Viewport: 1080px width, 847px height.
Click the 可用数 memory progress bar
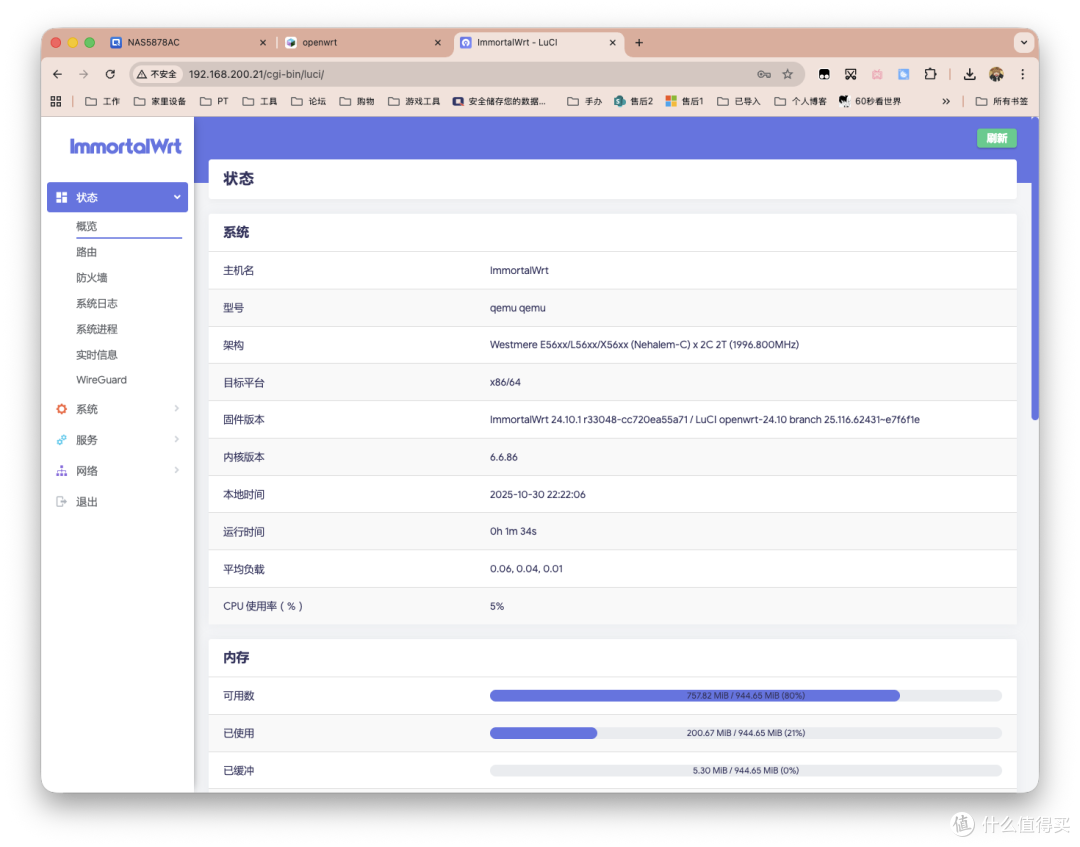click(745, 696)
